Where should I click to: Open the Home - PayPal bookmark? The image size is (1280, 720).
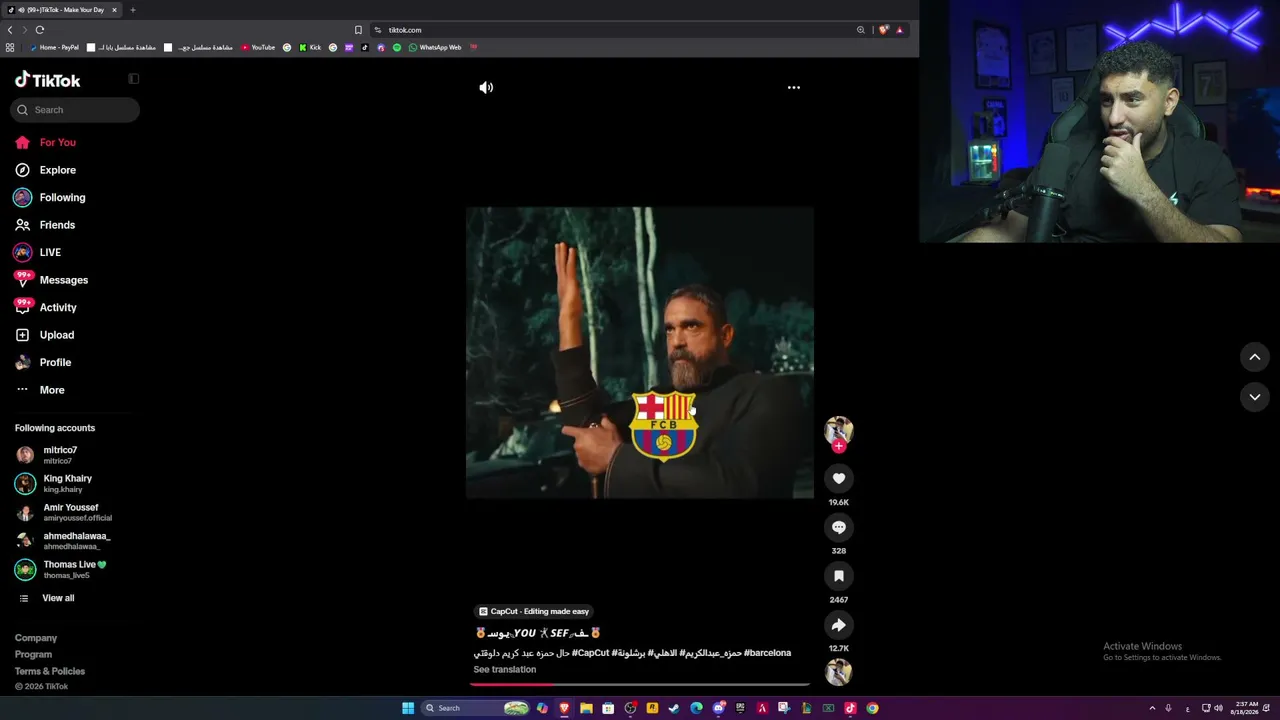[55, 47]
